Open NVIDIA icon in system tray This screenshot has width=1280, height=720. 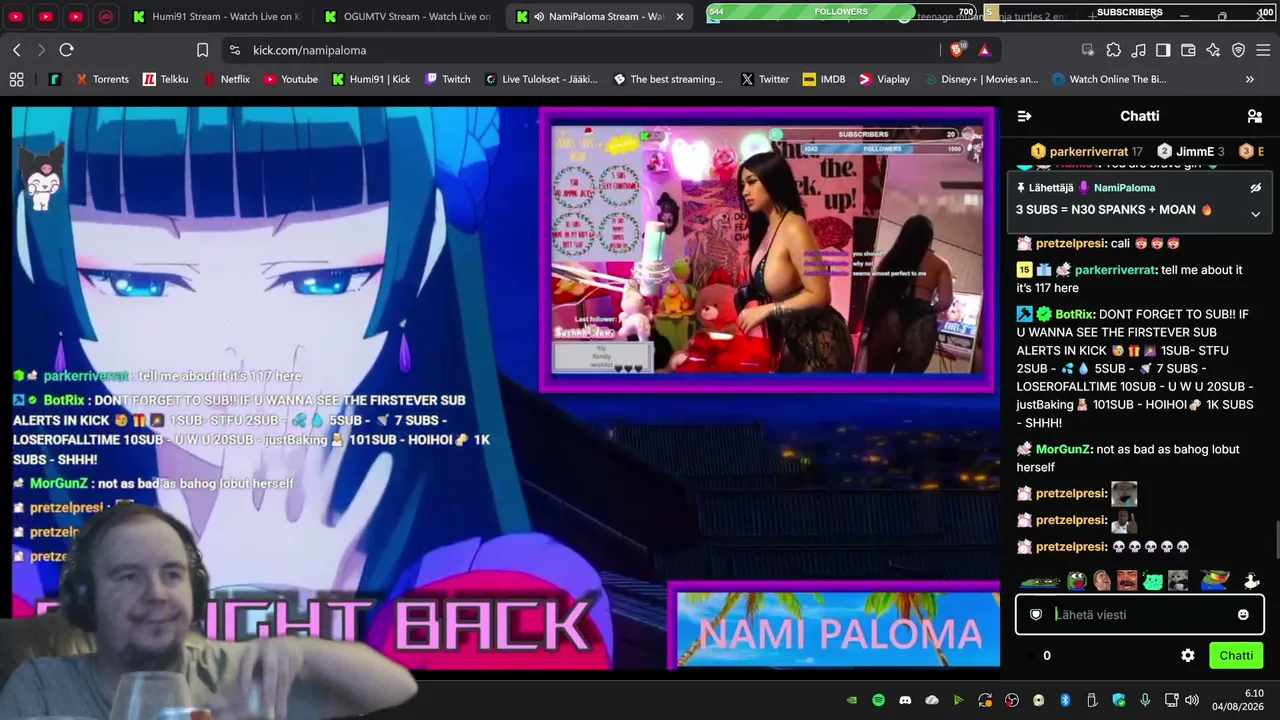(852, 700)
